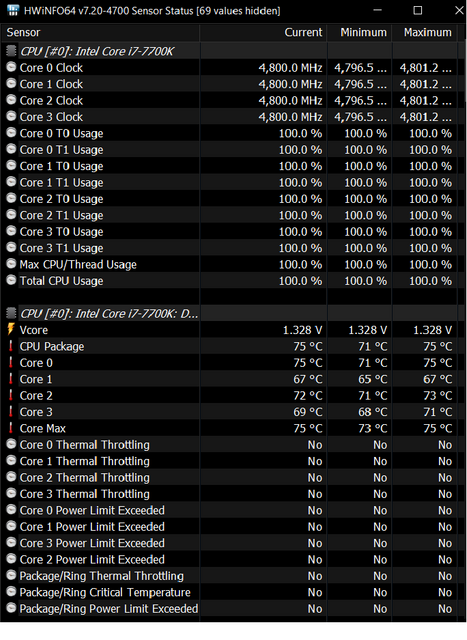Click the Vcore current value 1.328 V
Screen dimensions: 467x640
tap(302, 330)
